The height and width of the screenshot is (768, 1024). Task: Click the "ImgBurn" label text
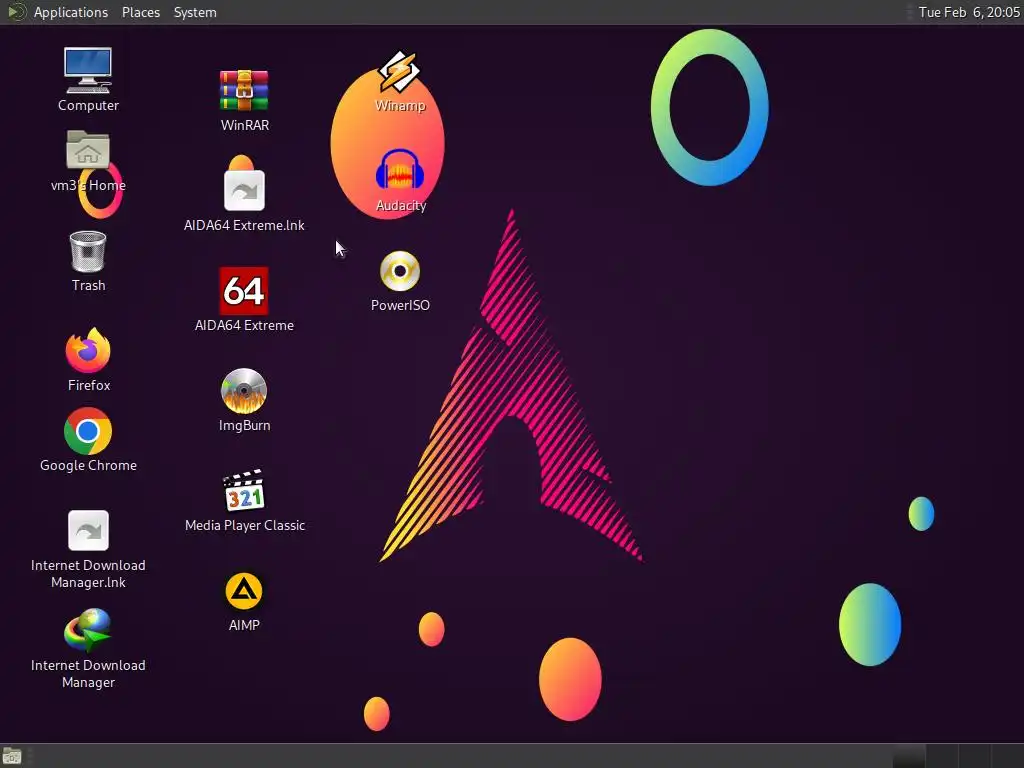coord(244,425)
